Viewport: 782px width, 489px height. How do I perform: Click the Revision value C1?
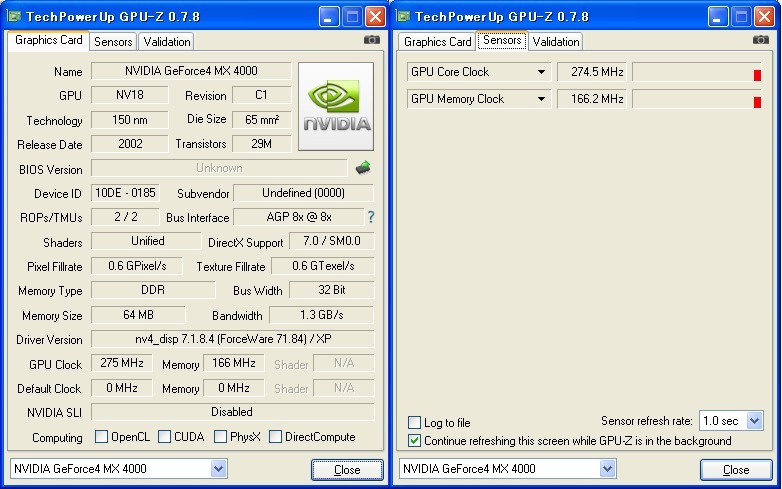(x=262, y=95)
